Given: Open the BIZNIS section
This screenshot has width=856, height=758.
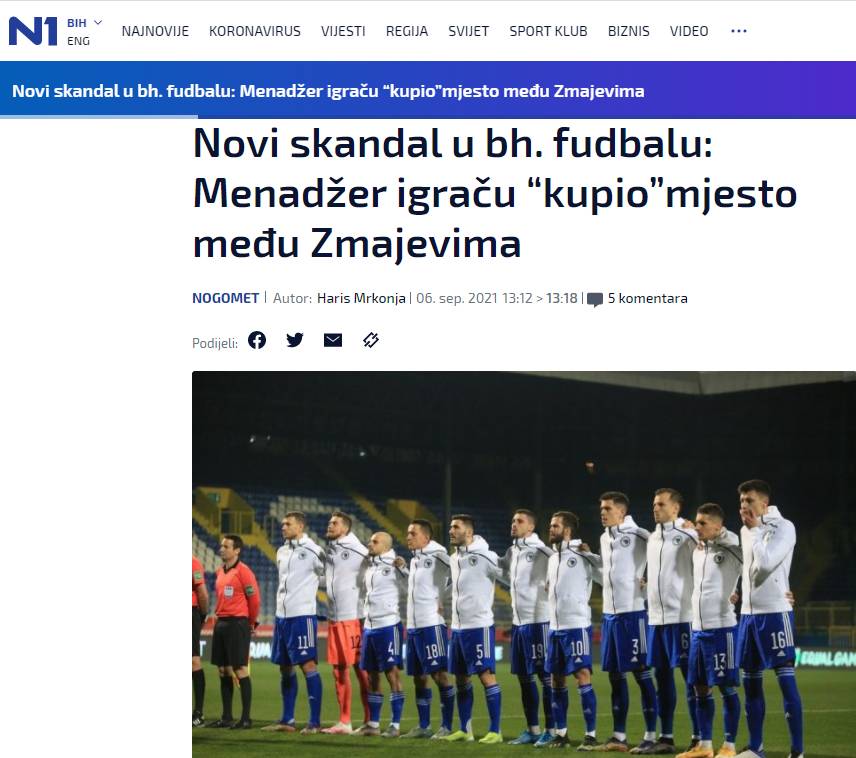Looking at the screenshot, I should click(x=629, y=31).
